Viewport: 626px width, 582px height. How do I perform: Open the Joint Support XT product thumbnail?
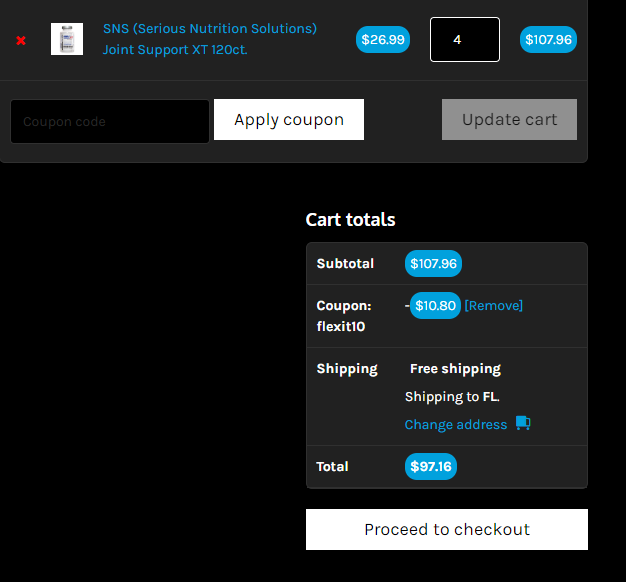[67, 39]
